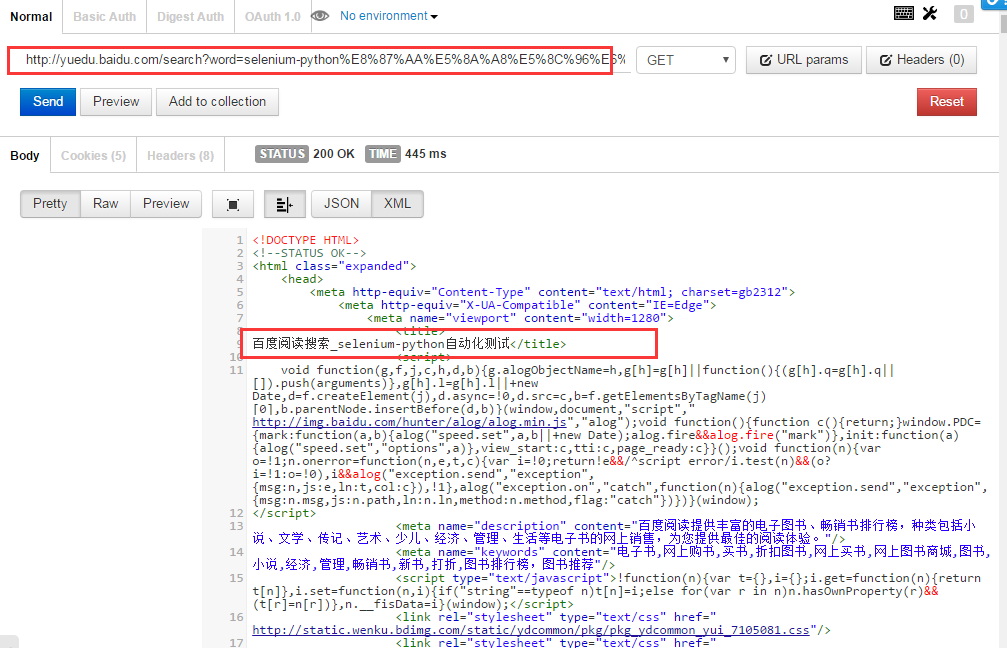
Task: Click the TIME label badge
Action: pos(383,154)
